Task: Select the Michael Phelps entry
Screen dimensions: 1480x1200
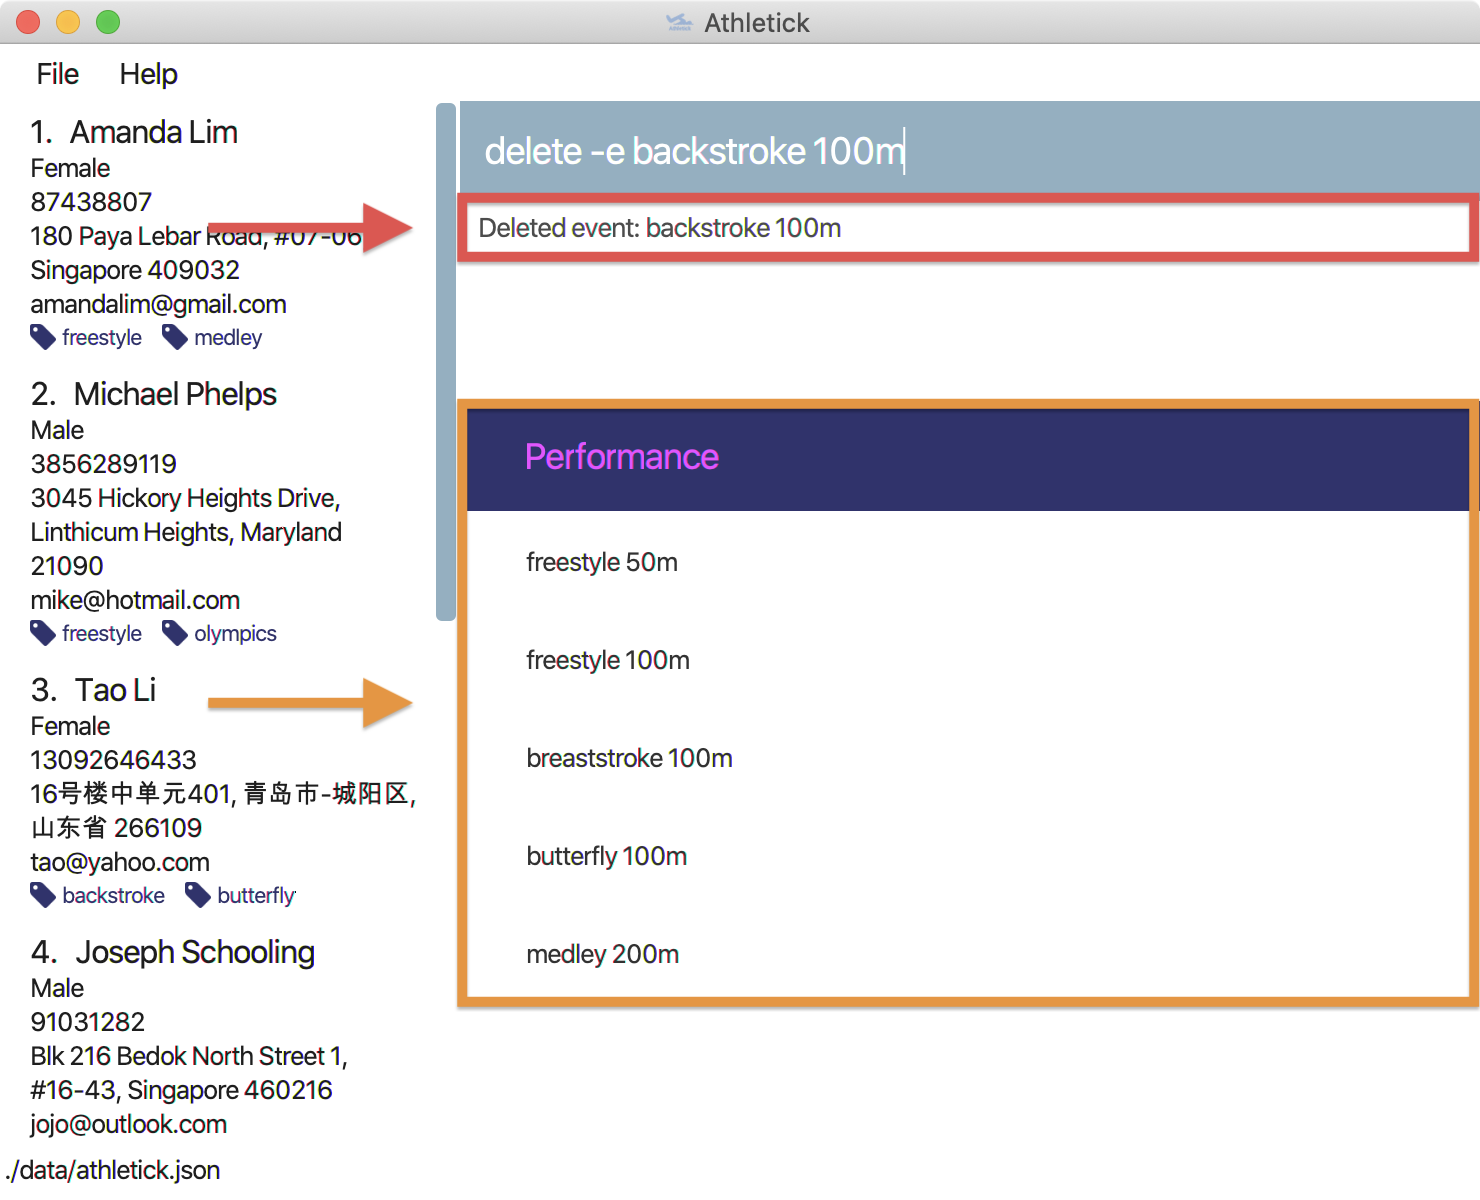Action: pos(220,513)
